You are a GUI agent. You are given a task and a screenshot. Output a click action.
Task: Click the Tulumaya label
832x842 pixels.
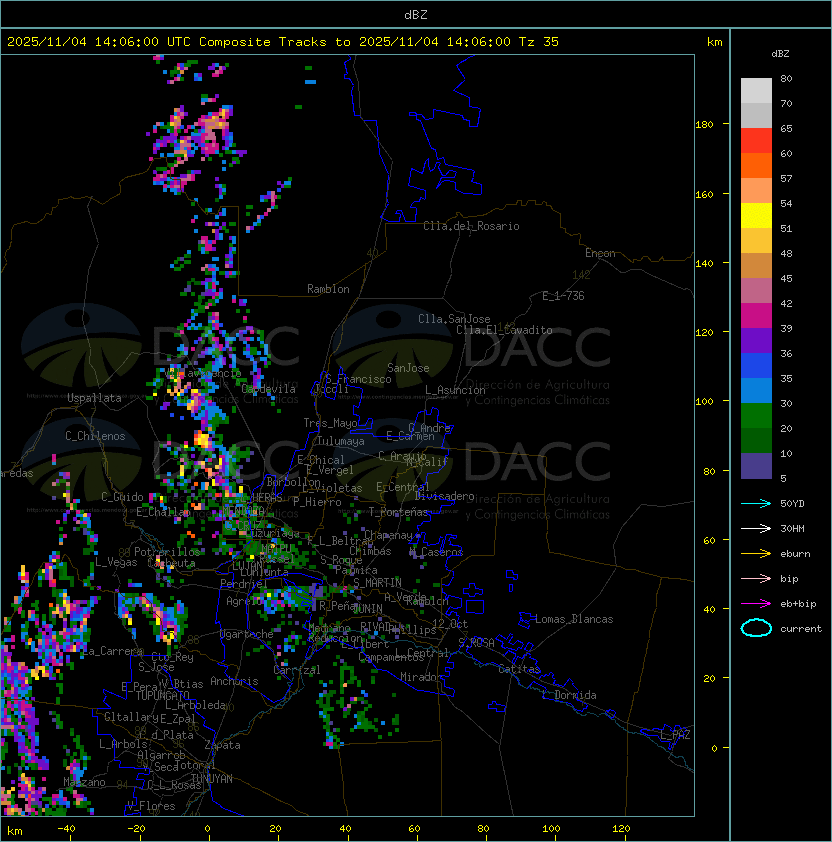tap(341, 441)
